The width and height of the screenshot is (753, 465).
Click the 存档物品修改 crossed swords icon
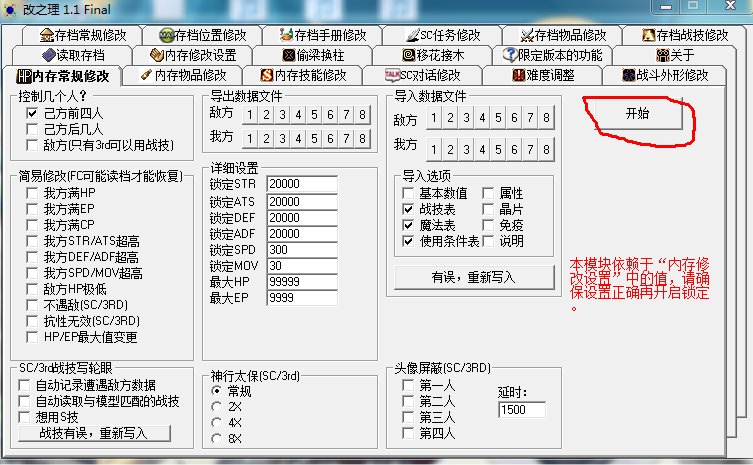(x=527, y=35)
